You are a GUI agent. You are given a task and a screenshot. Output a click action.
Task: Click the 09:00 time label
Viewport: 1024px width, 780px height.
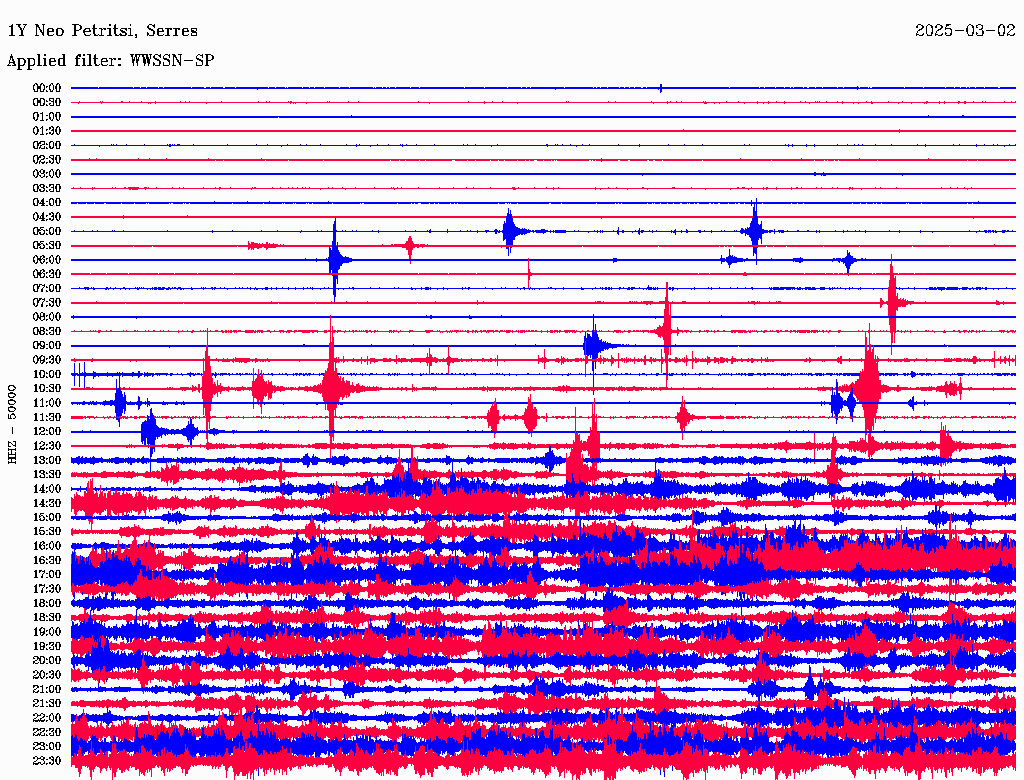(47, 345)
